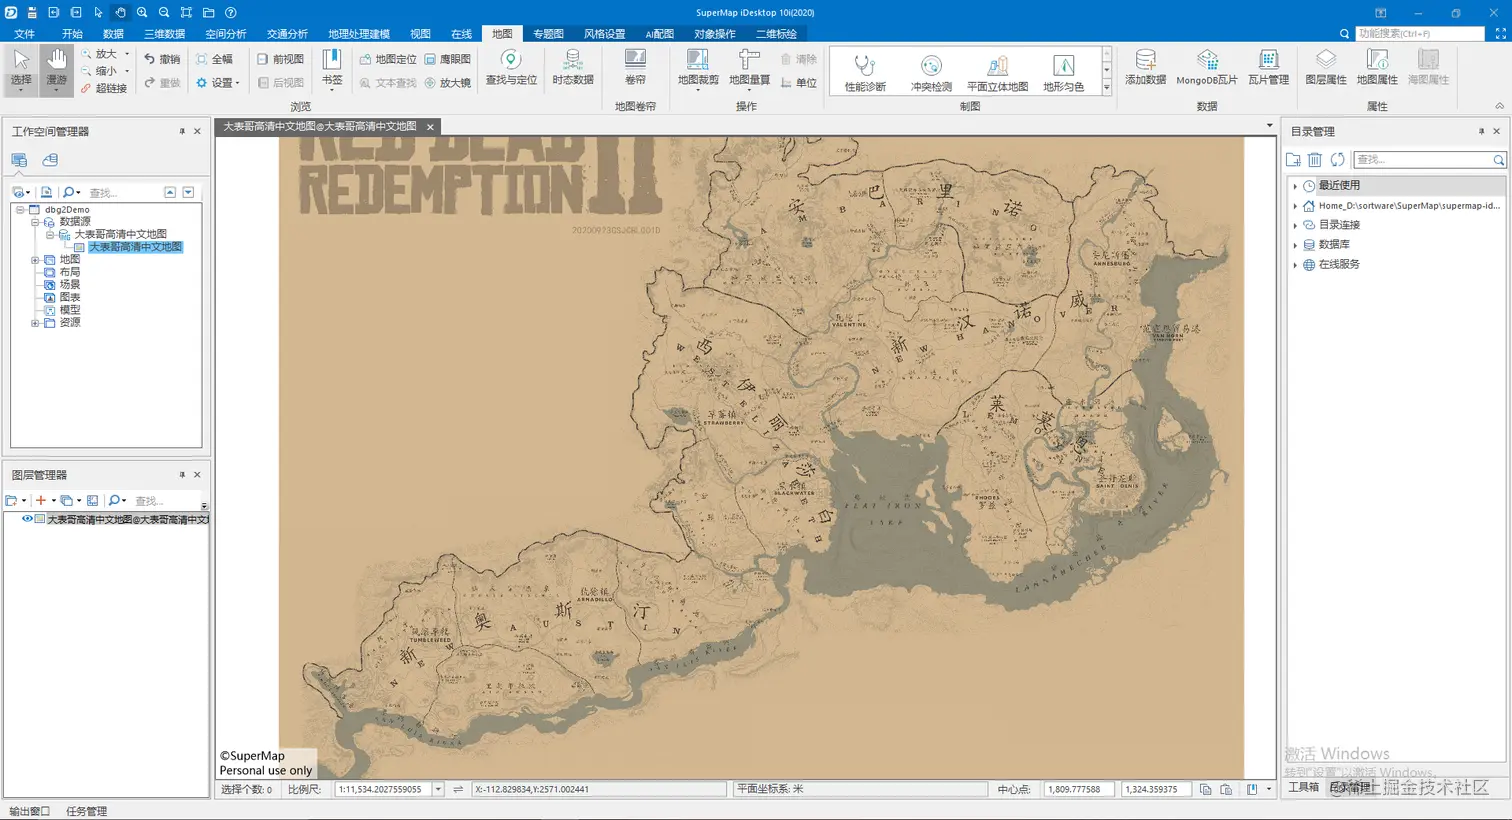The height and width of the screenshot is (820, 1512).
Task: Collapse the dbg2Demo workspace node
Action: pos(20,210)
